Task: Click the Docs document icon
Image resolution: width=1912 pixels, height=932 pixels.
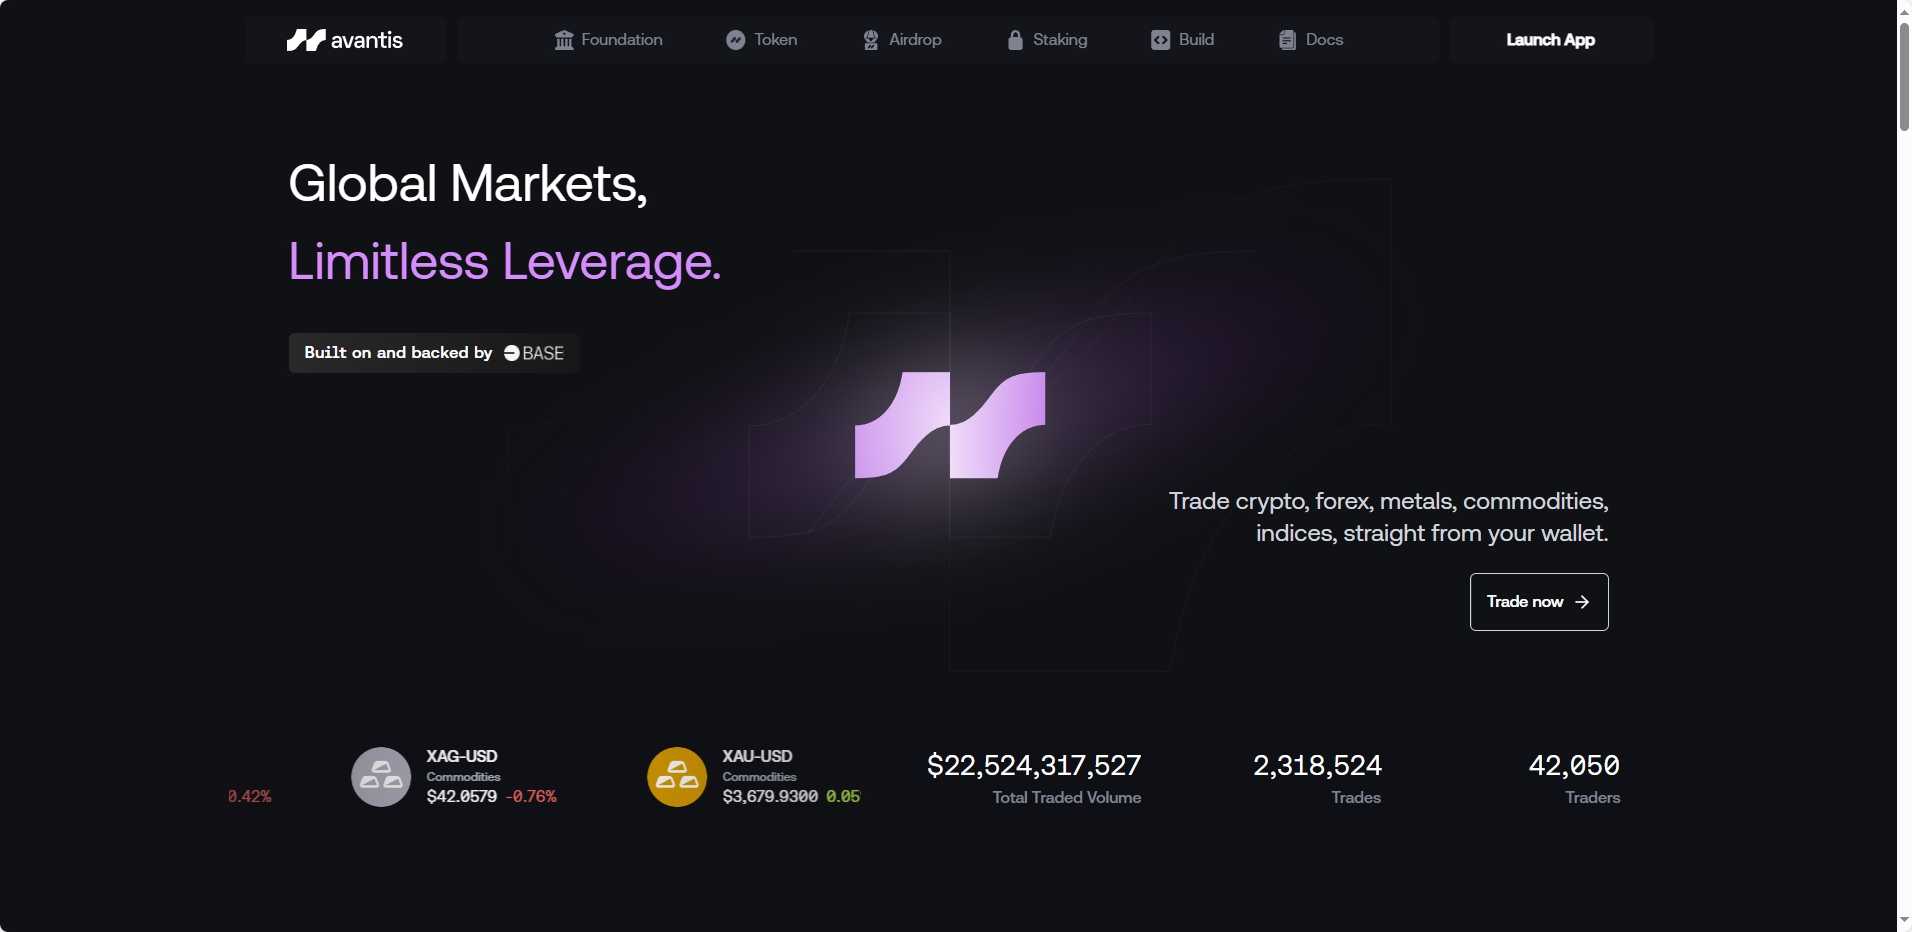Action: point(1287,40)
